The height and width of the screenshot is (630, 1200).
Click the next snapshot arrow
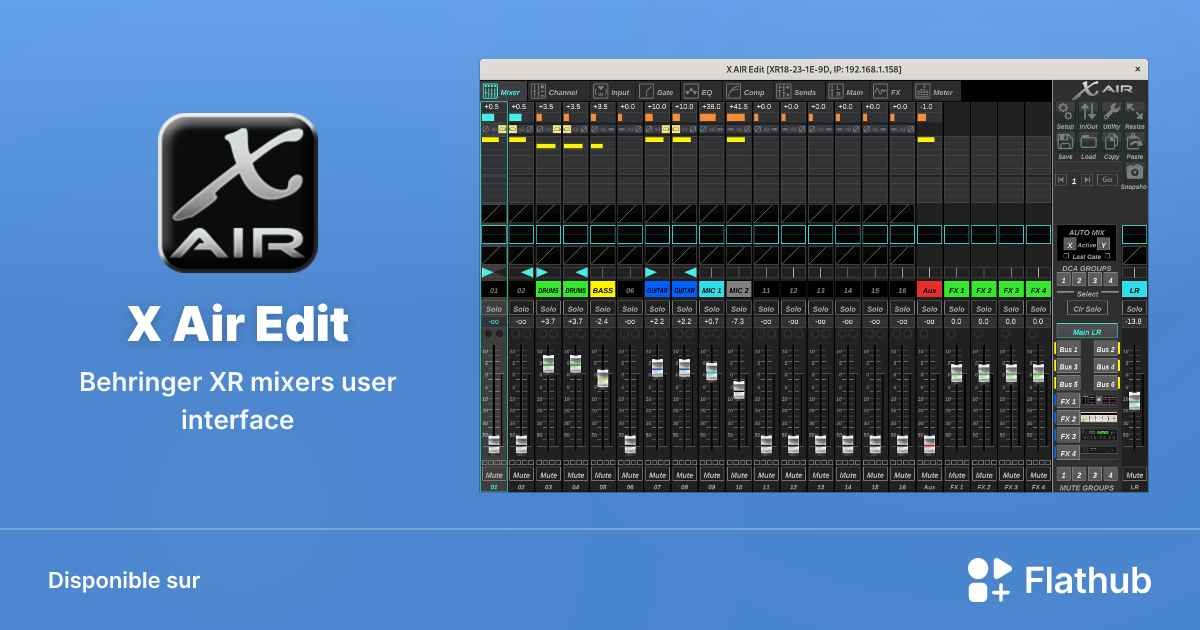(1087, 180)
